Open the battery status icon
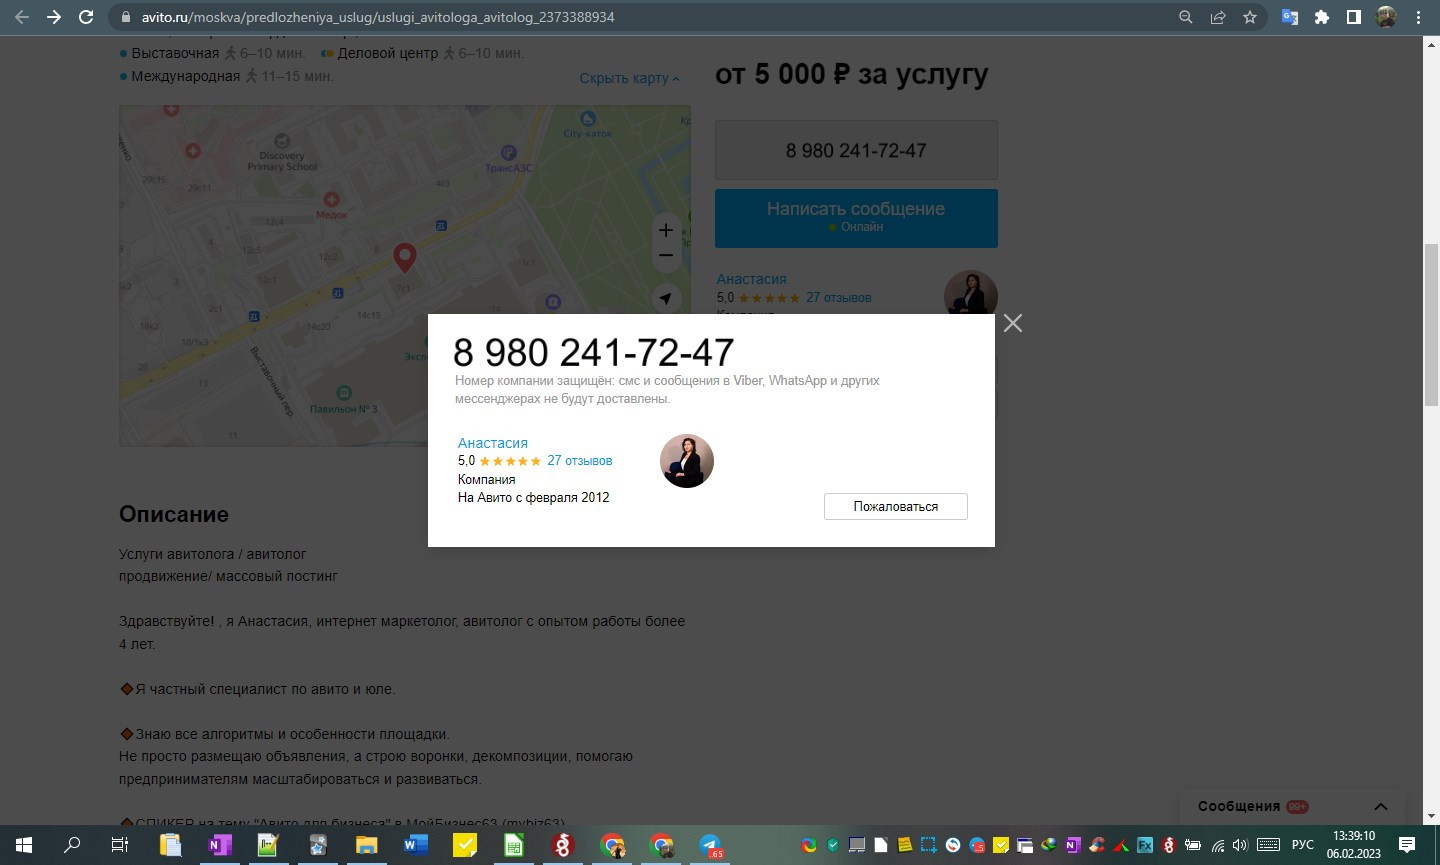Image resolution: width=1440 pixels, height=865 pixels. pyautogui.click(x=1193, y=845)
